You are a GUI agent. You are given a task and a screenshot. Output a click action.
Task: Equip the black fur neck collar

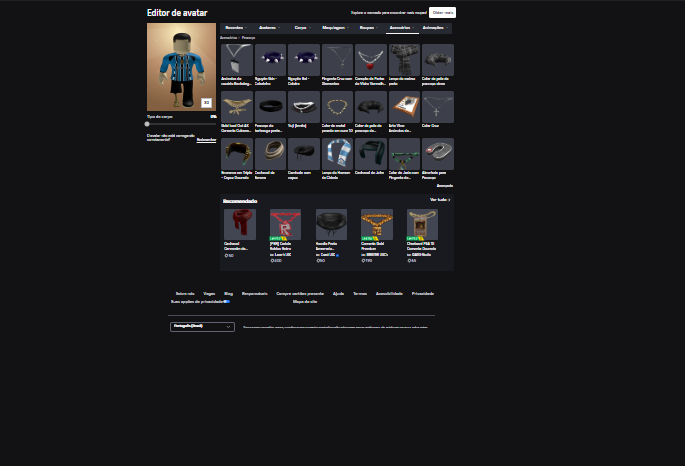371,107
